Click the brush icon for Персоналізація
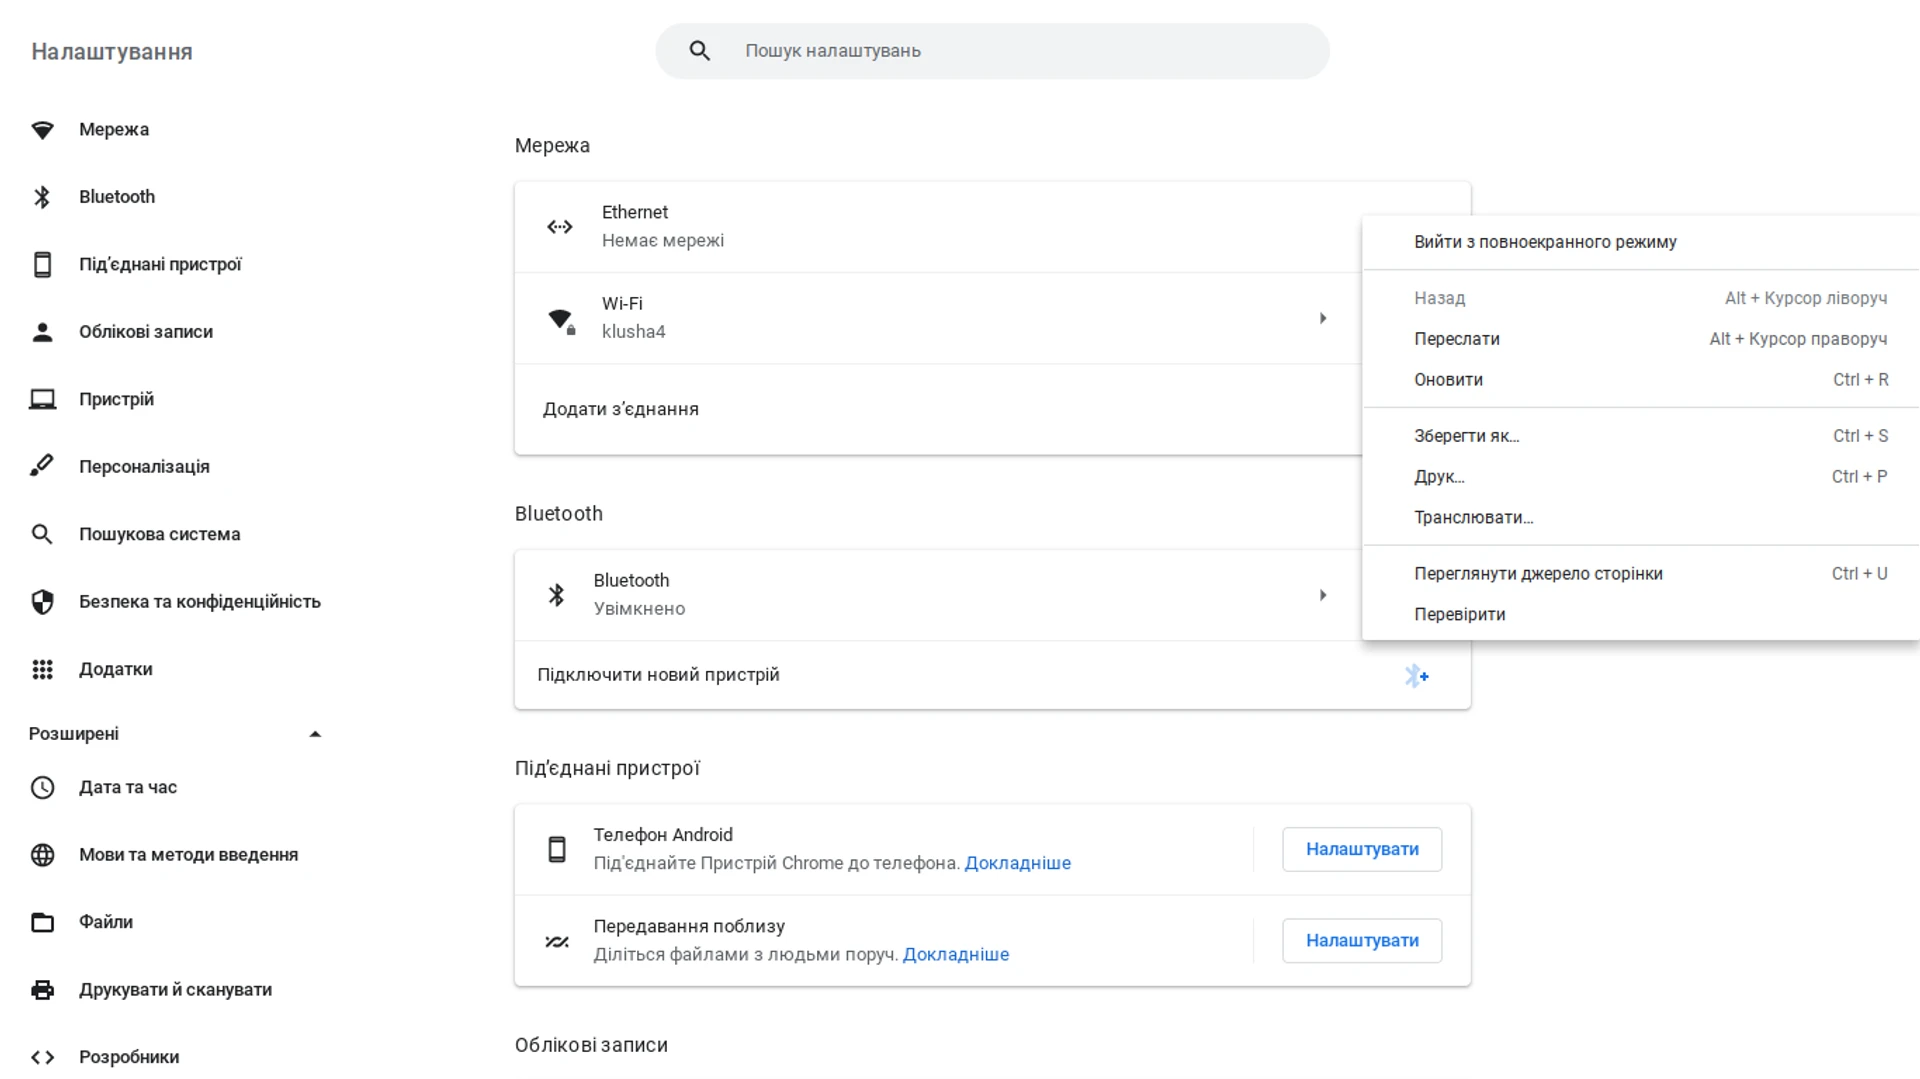1920x1079 pixels. [x=42, y=467]
